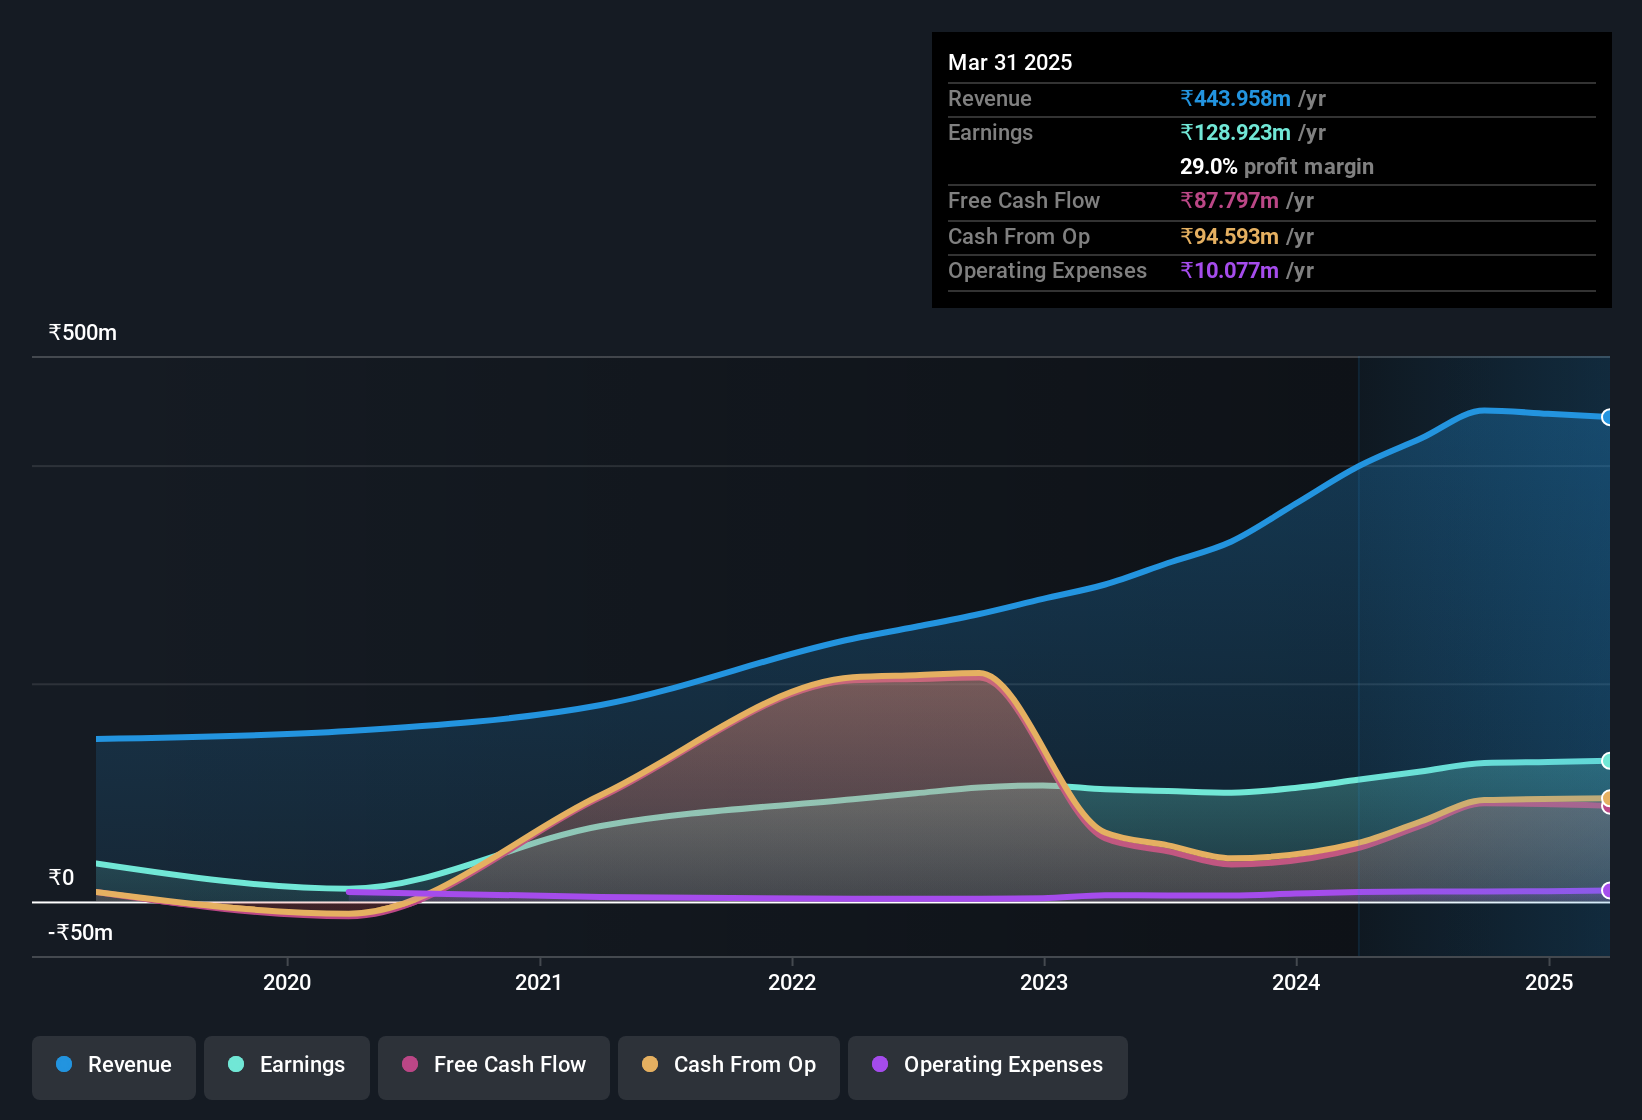Screen dimensions: 1642x1120
Task: Toggle the Operating Expenses series visibility
Action: pos(987,1065)
